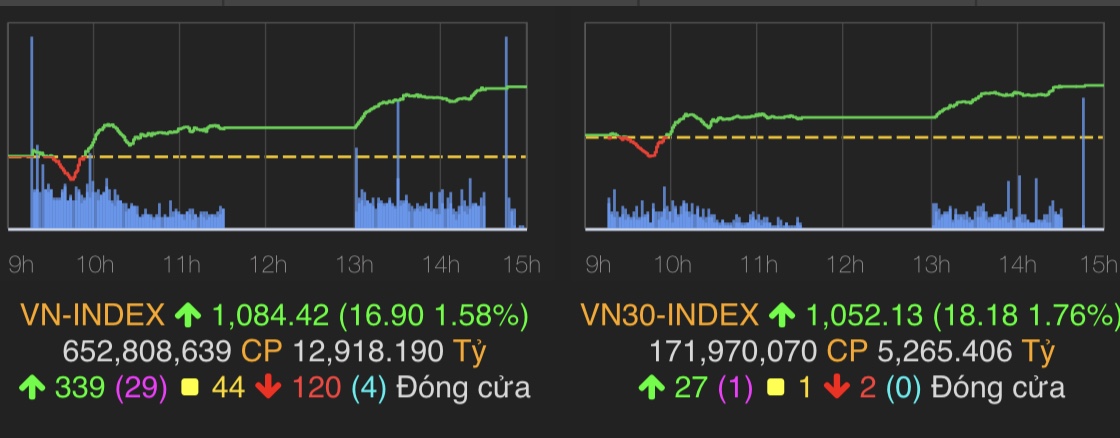The height and width of the screenshot is (438, 1120).
Task: Click the 11h label on VN30 chart
Action: coord(759,266)
